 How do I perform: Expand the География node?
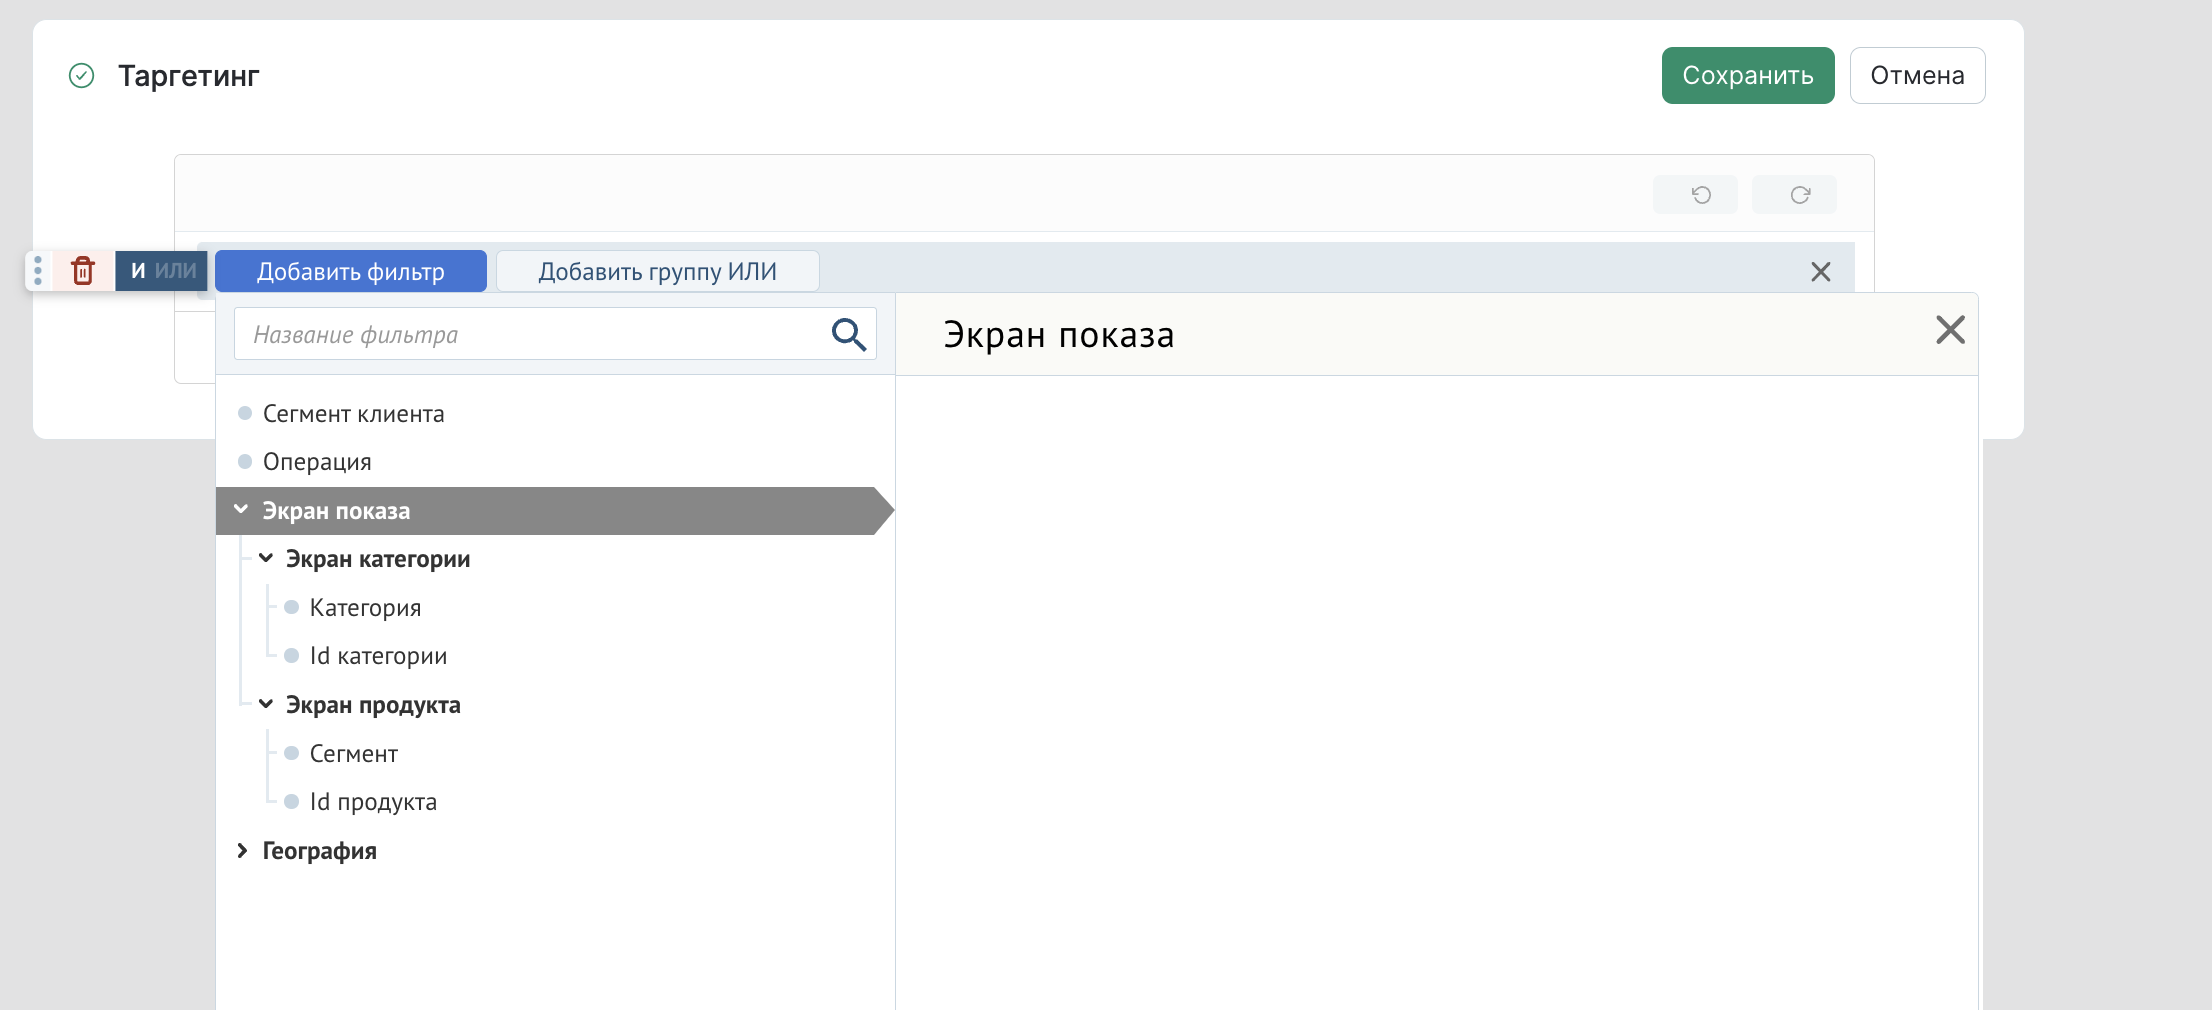(x=242, y=850)
